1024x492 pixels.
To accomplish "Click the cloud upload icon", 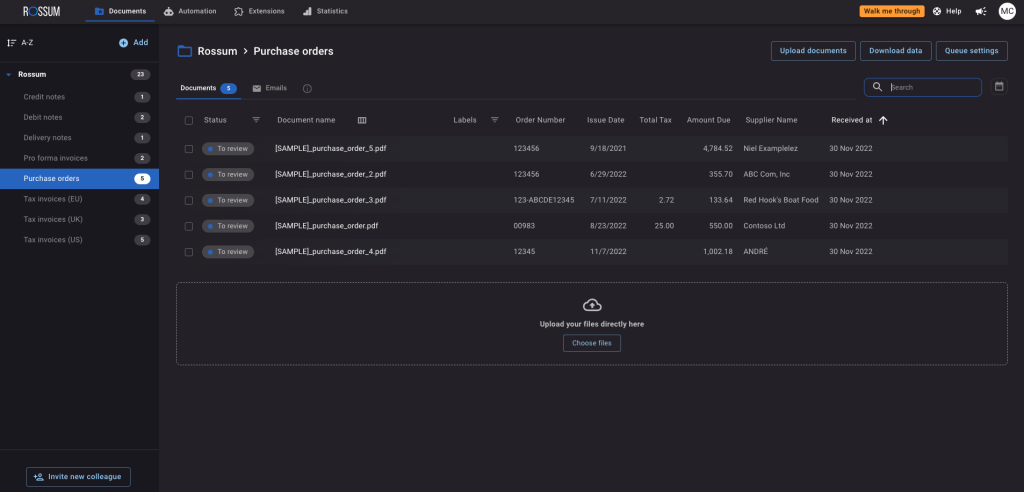I will (x=592, y=305).
